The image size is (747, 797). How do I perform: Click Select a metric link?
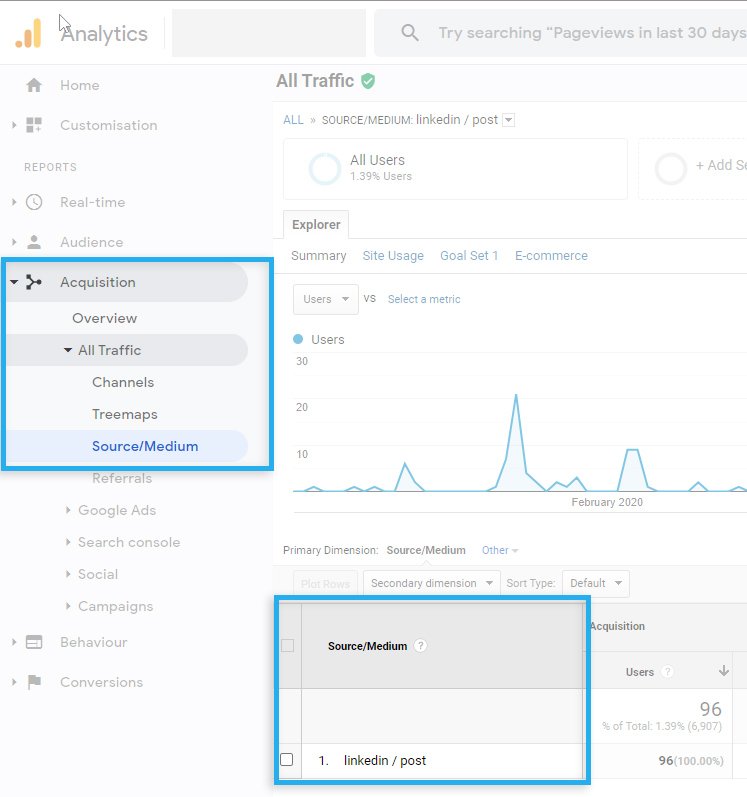click(x=424, y=299)
